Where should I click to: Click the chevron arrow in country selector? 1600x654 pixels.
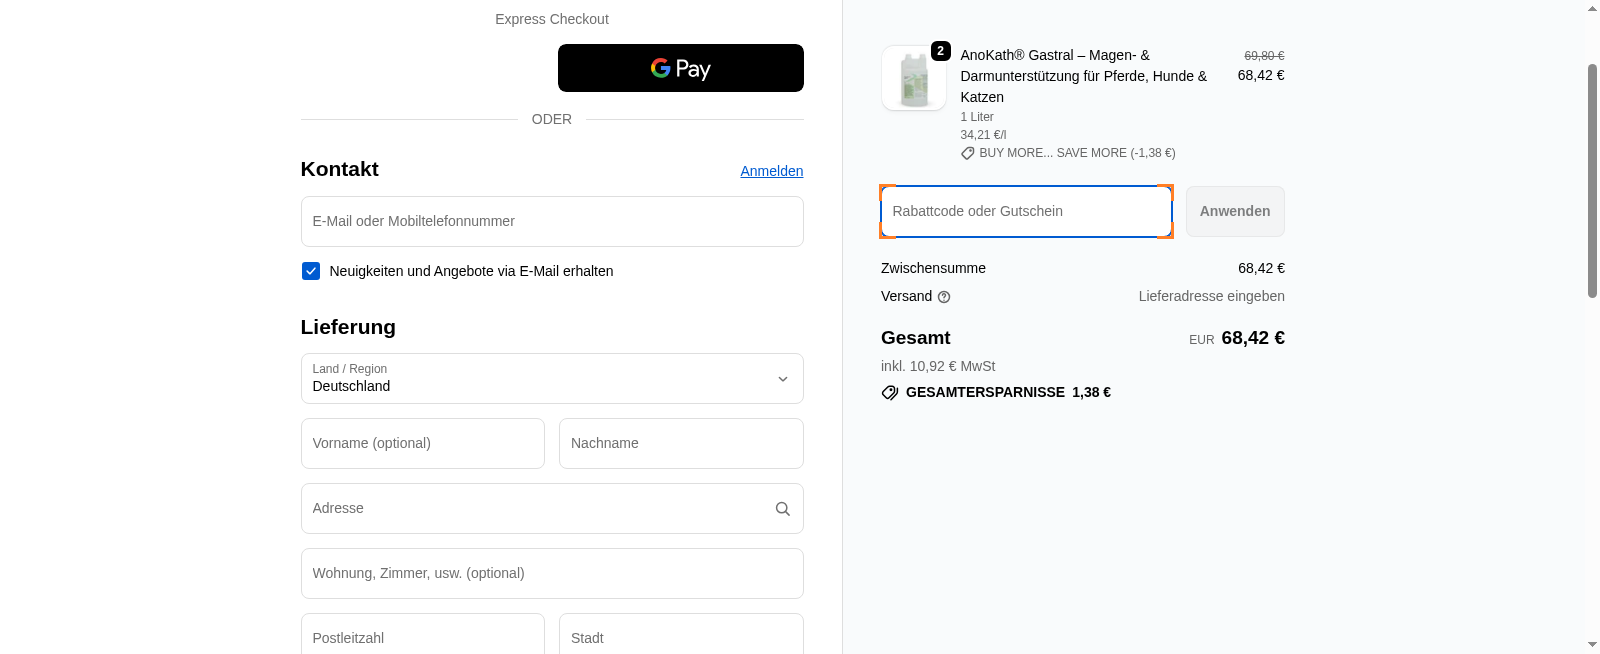(782, 379)
